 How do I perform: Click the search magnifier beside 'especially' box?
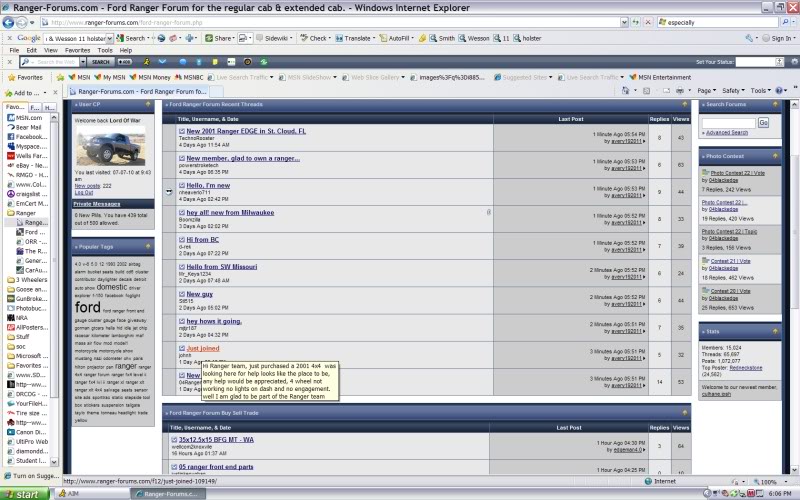785,22
